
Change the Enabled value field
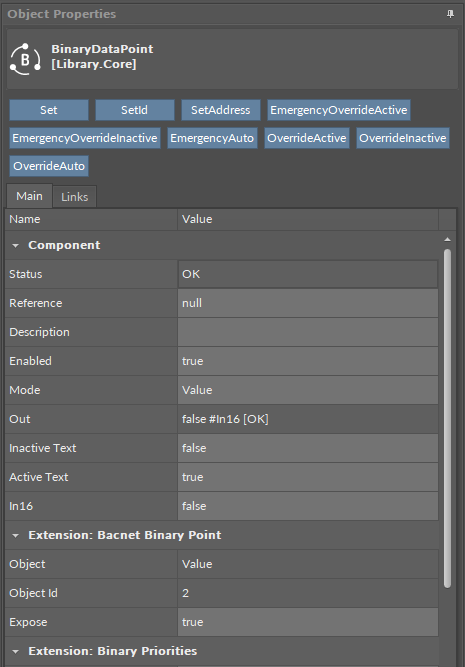point(308,361)
